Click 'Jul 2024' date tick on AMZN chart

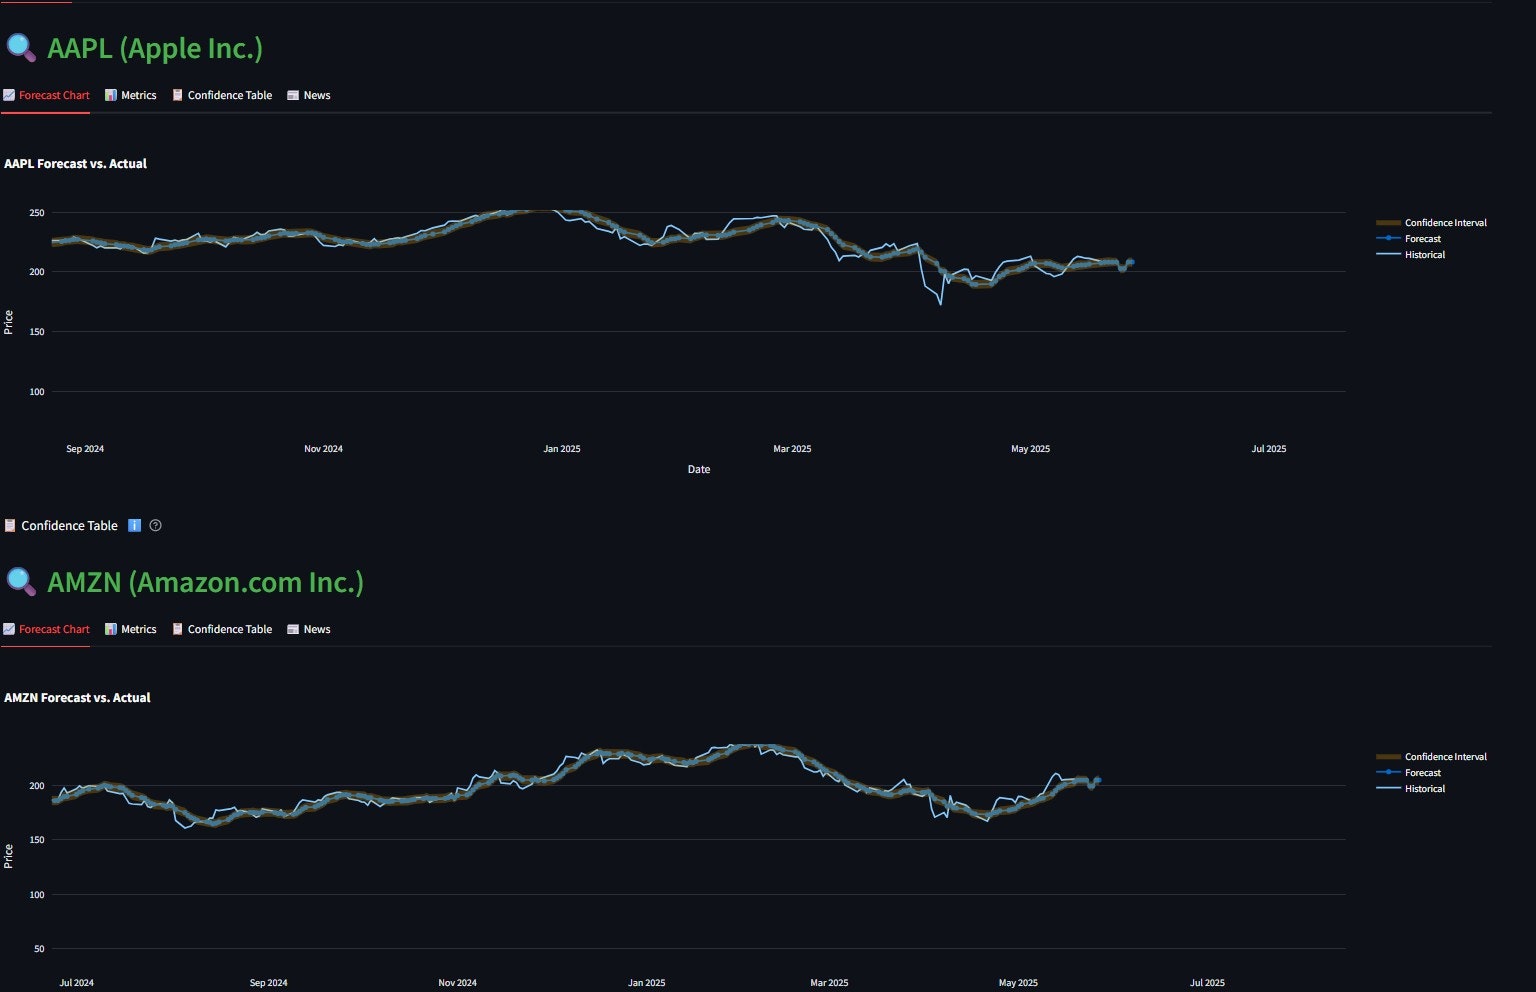coord(77,983)
